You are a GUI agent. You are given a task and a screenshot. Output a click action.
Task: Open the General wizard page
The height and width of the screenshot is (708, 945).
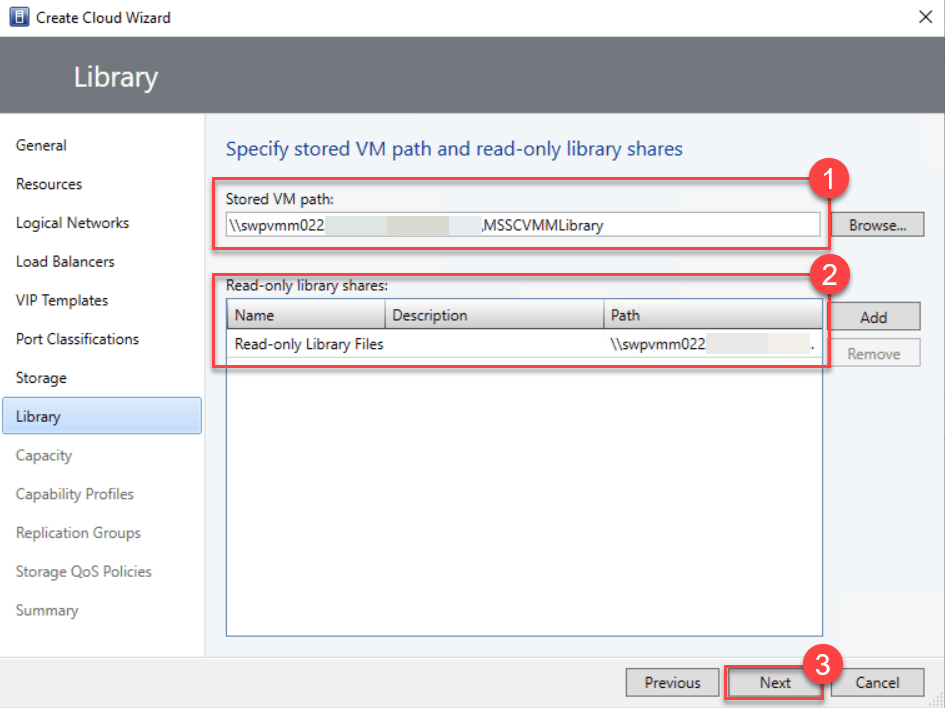tap(41, 145)
